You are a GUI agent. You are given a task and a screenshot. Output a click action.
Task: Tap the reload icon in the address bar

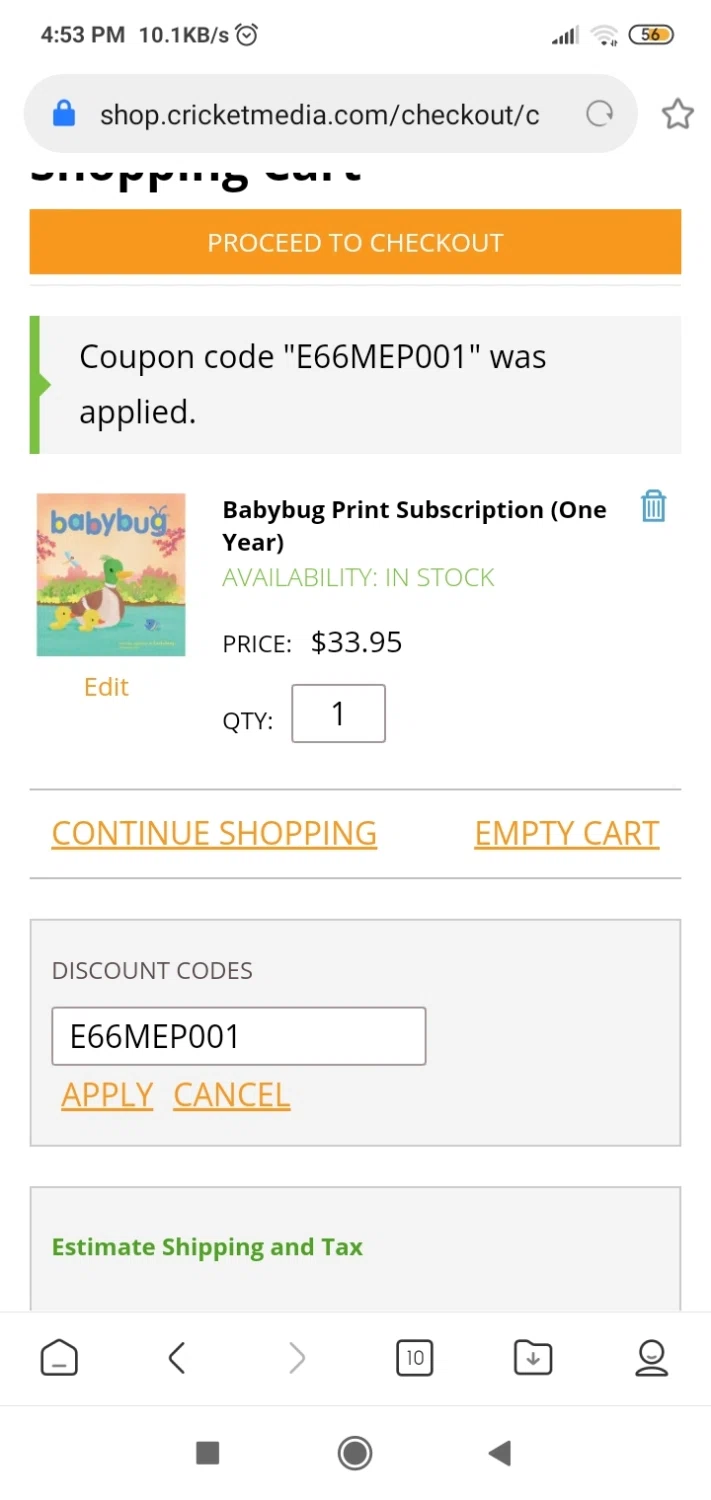(x=599, y=114)
